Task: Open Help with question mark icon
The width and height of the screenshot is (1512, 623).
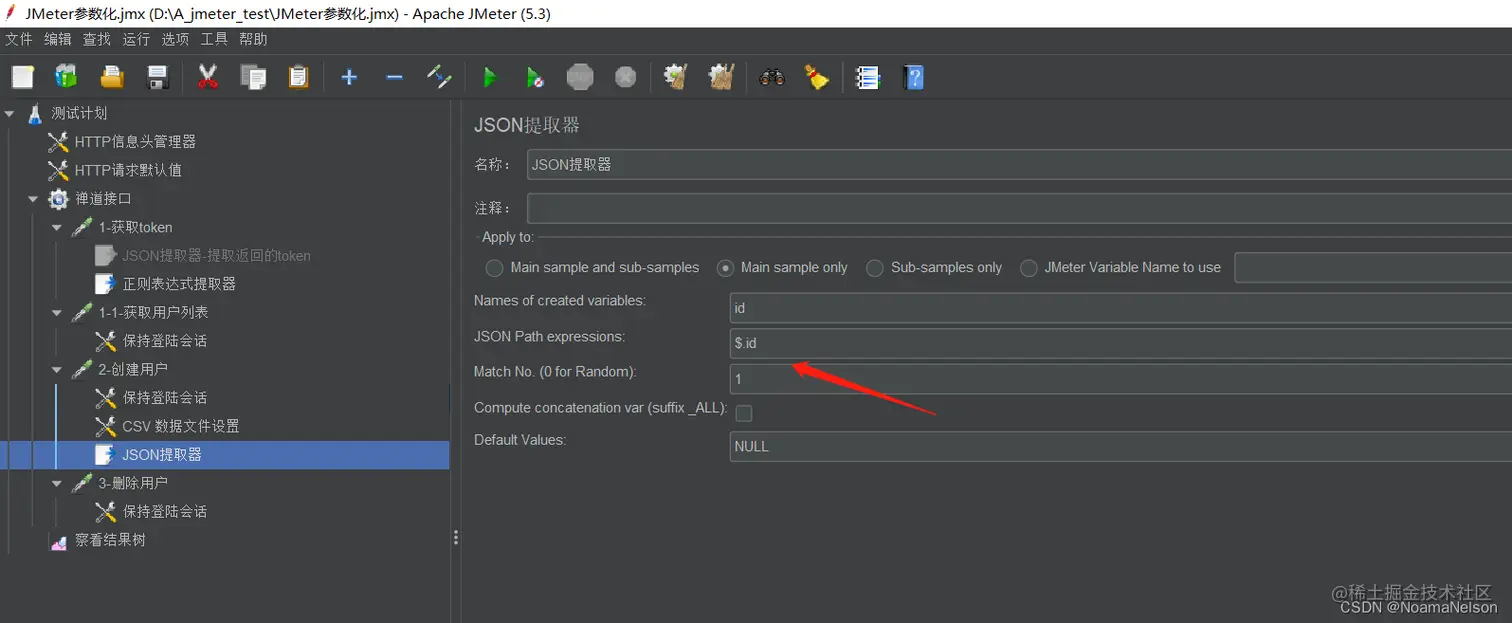Action: point(913,77)
